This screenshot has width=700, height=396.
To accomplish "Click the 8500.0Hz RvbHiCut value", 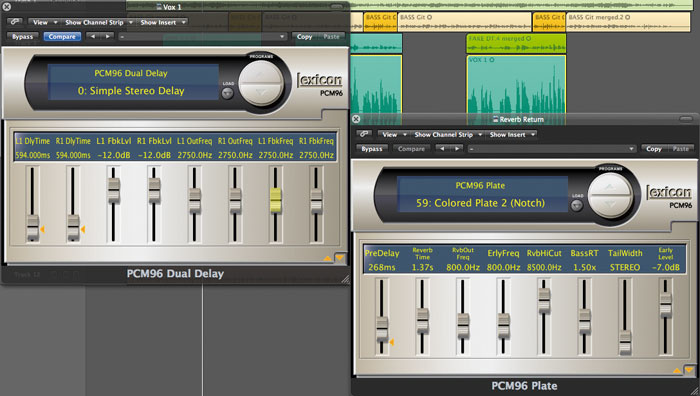I will pos(544,267).
